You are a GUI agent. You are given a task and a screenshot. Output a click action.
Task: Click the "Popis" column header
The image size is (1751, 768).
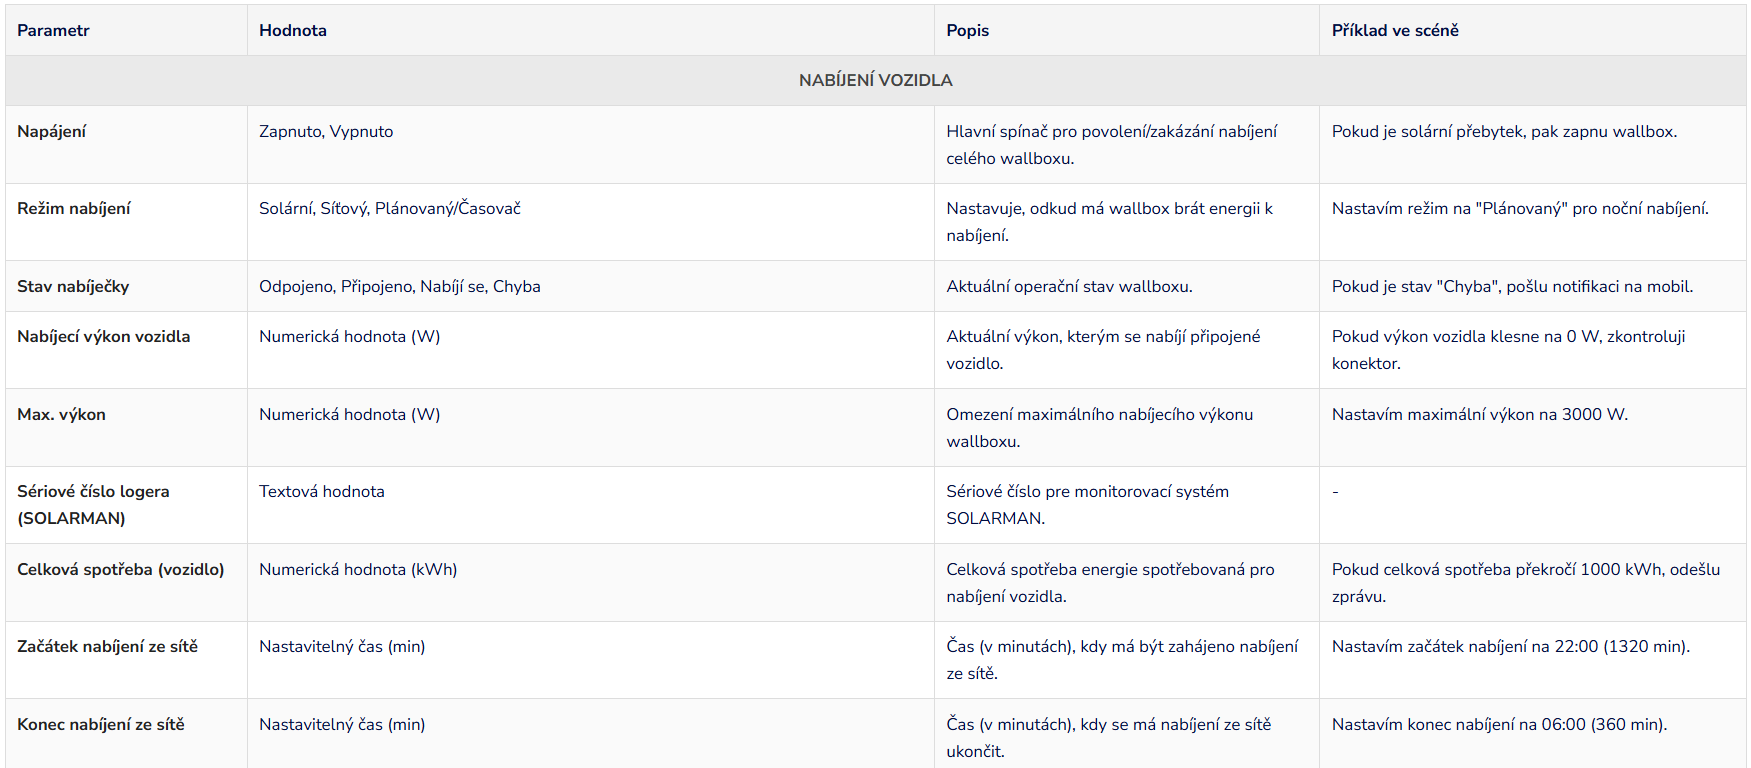[967, 30]
